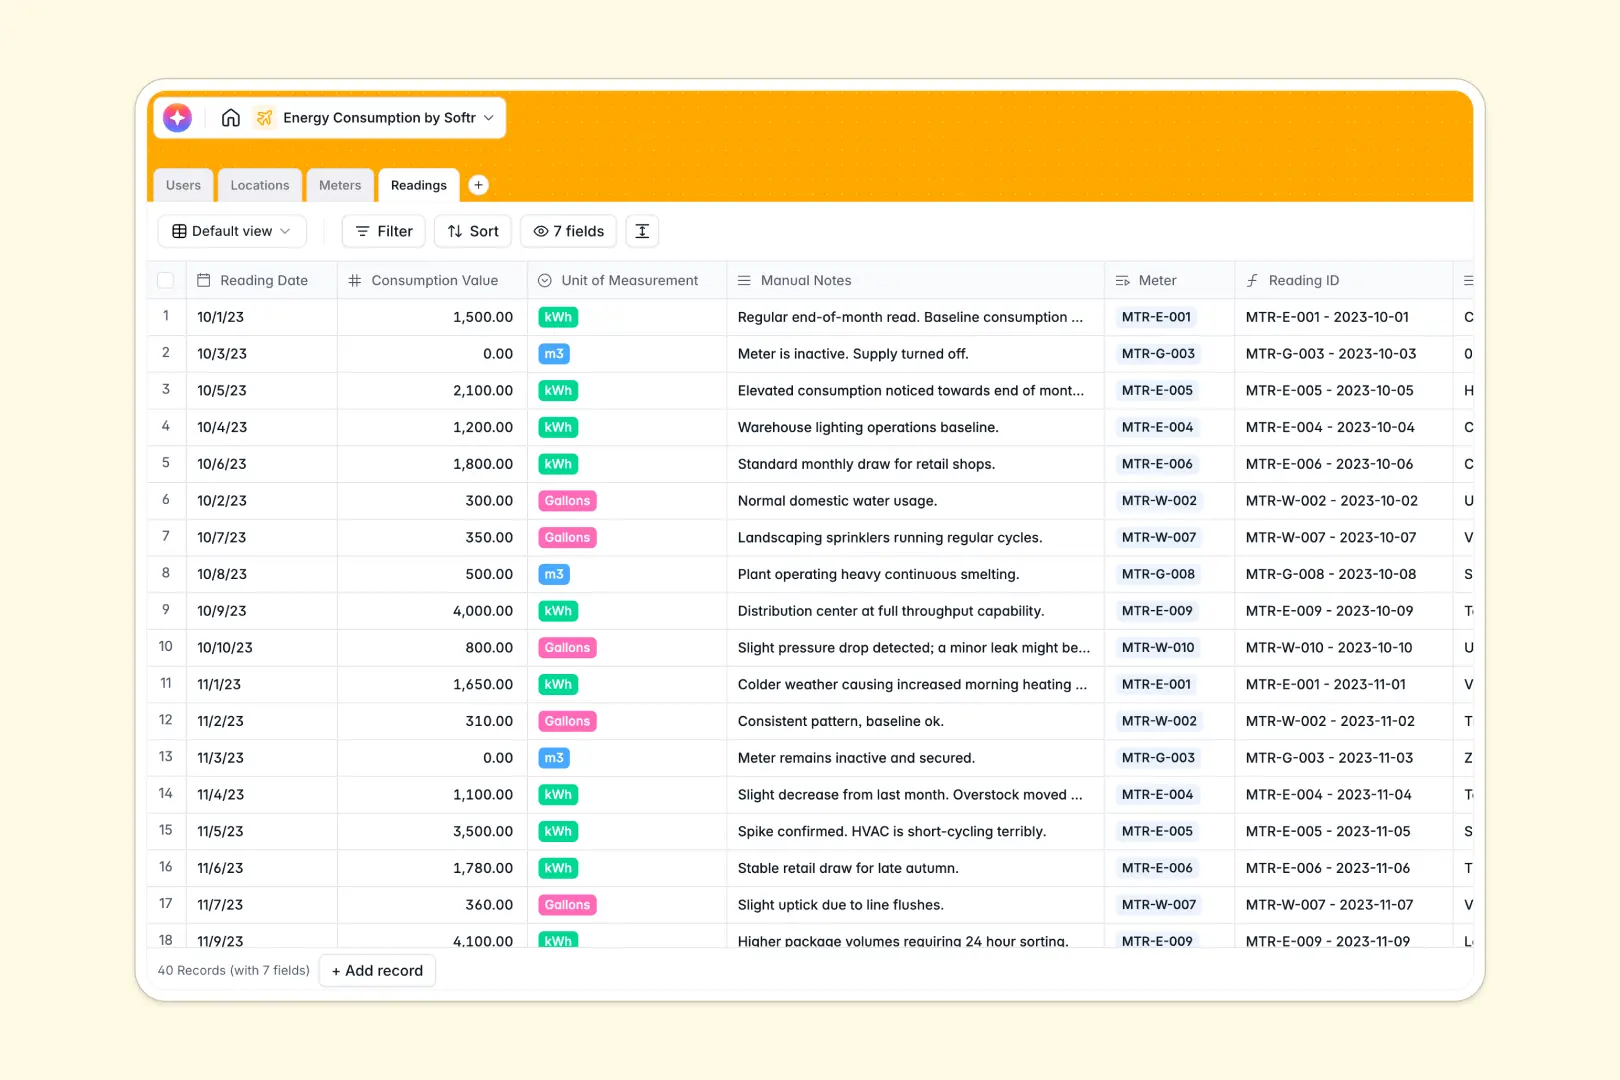The width and height of the screenshot is (1620, 1080).
Task: Click the m3 tag in row 2
Action: [554, 354]
